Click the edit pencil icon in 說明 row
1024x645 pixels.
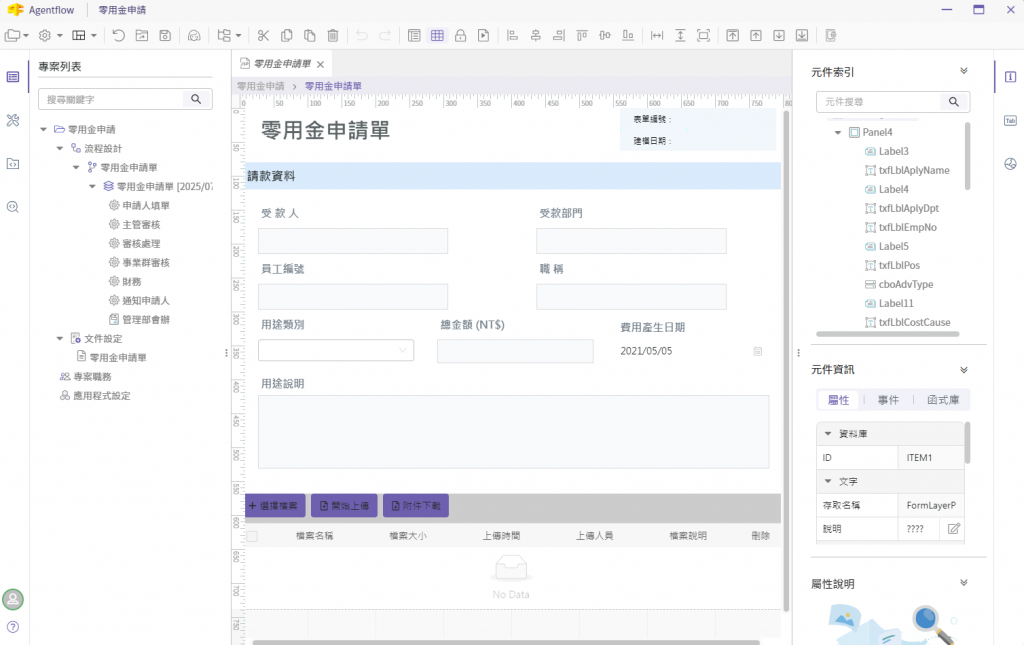coord(953,528)
